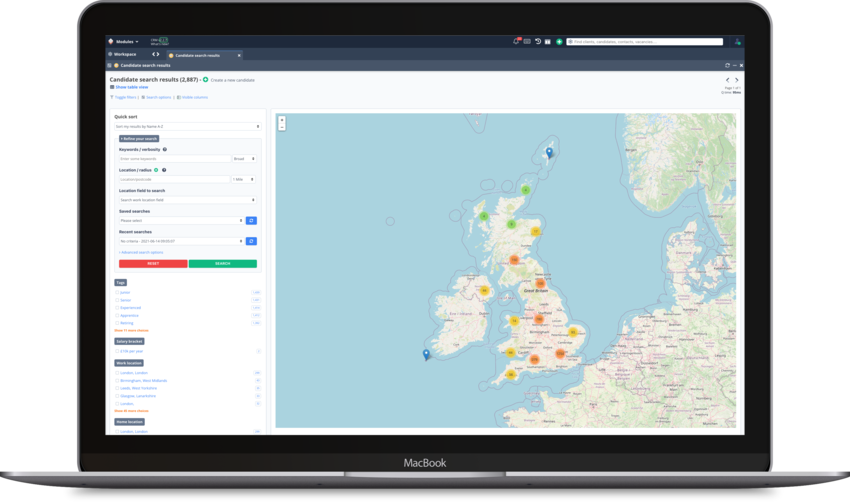Click the Salary bracket section header
Screen dimensions: 850x503
(129, 341)
